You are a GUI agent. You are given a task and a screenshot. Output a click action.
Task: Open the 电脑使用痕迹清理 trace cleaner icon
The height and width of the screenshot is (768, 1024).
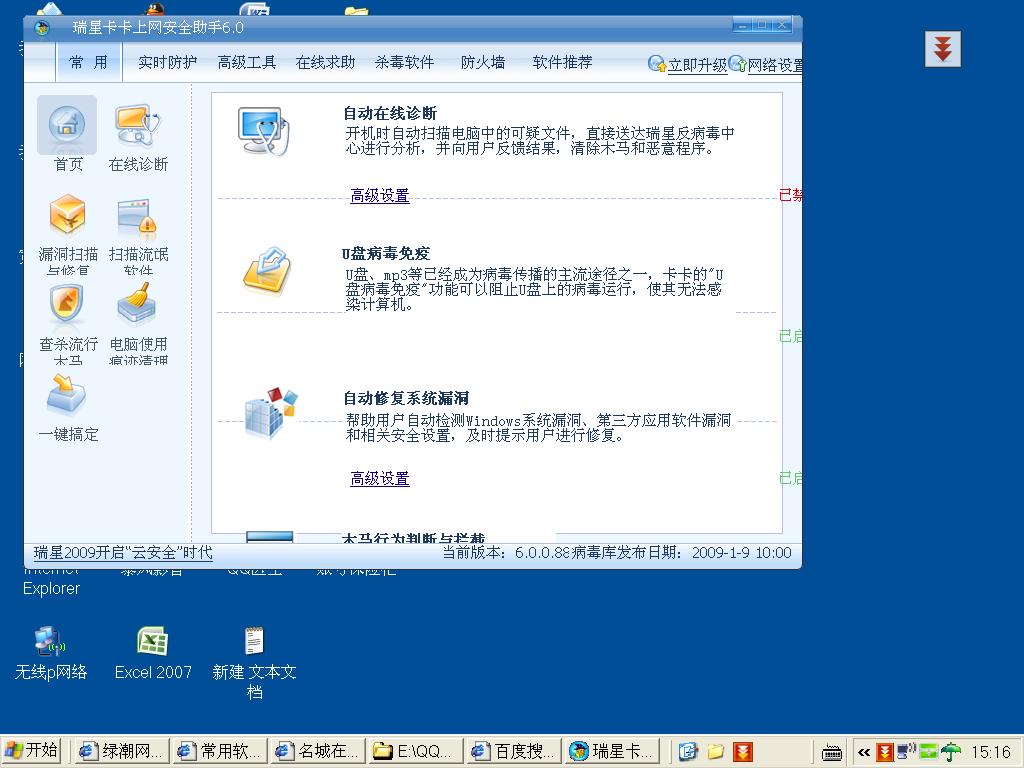[136, 304]
